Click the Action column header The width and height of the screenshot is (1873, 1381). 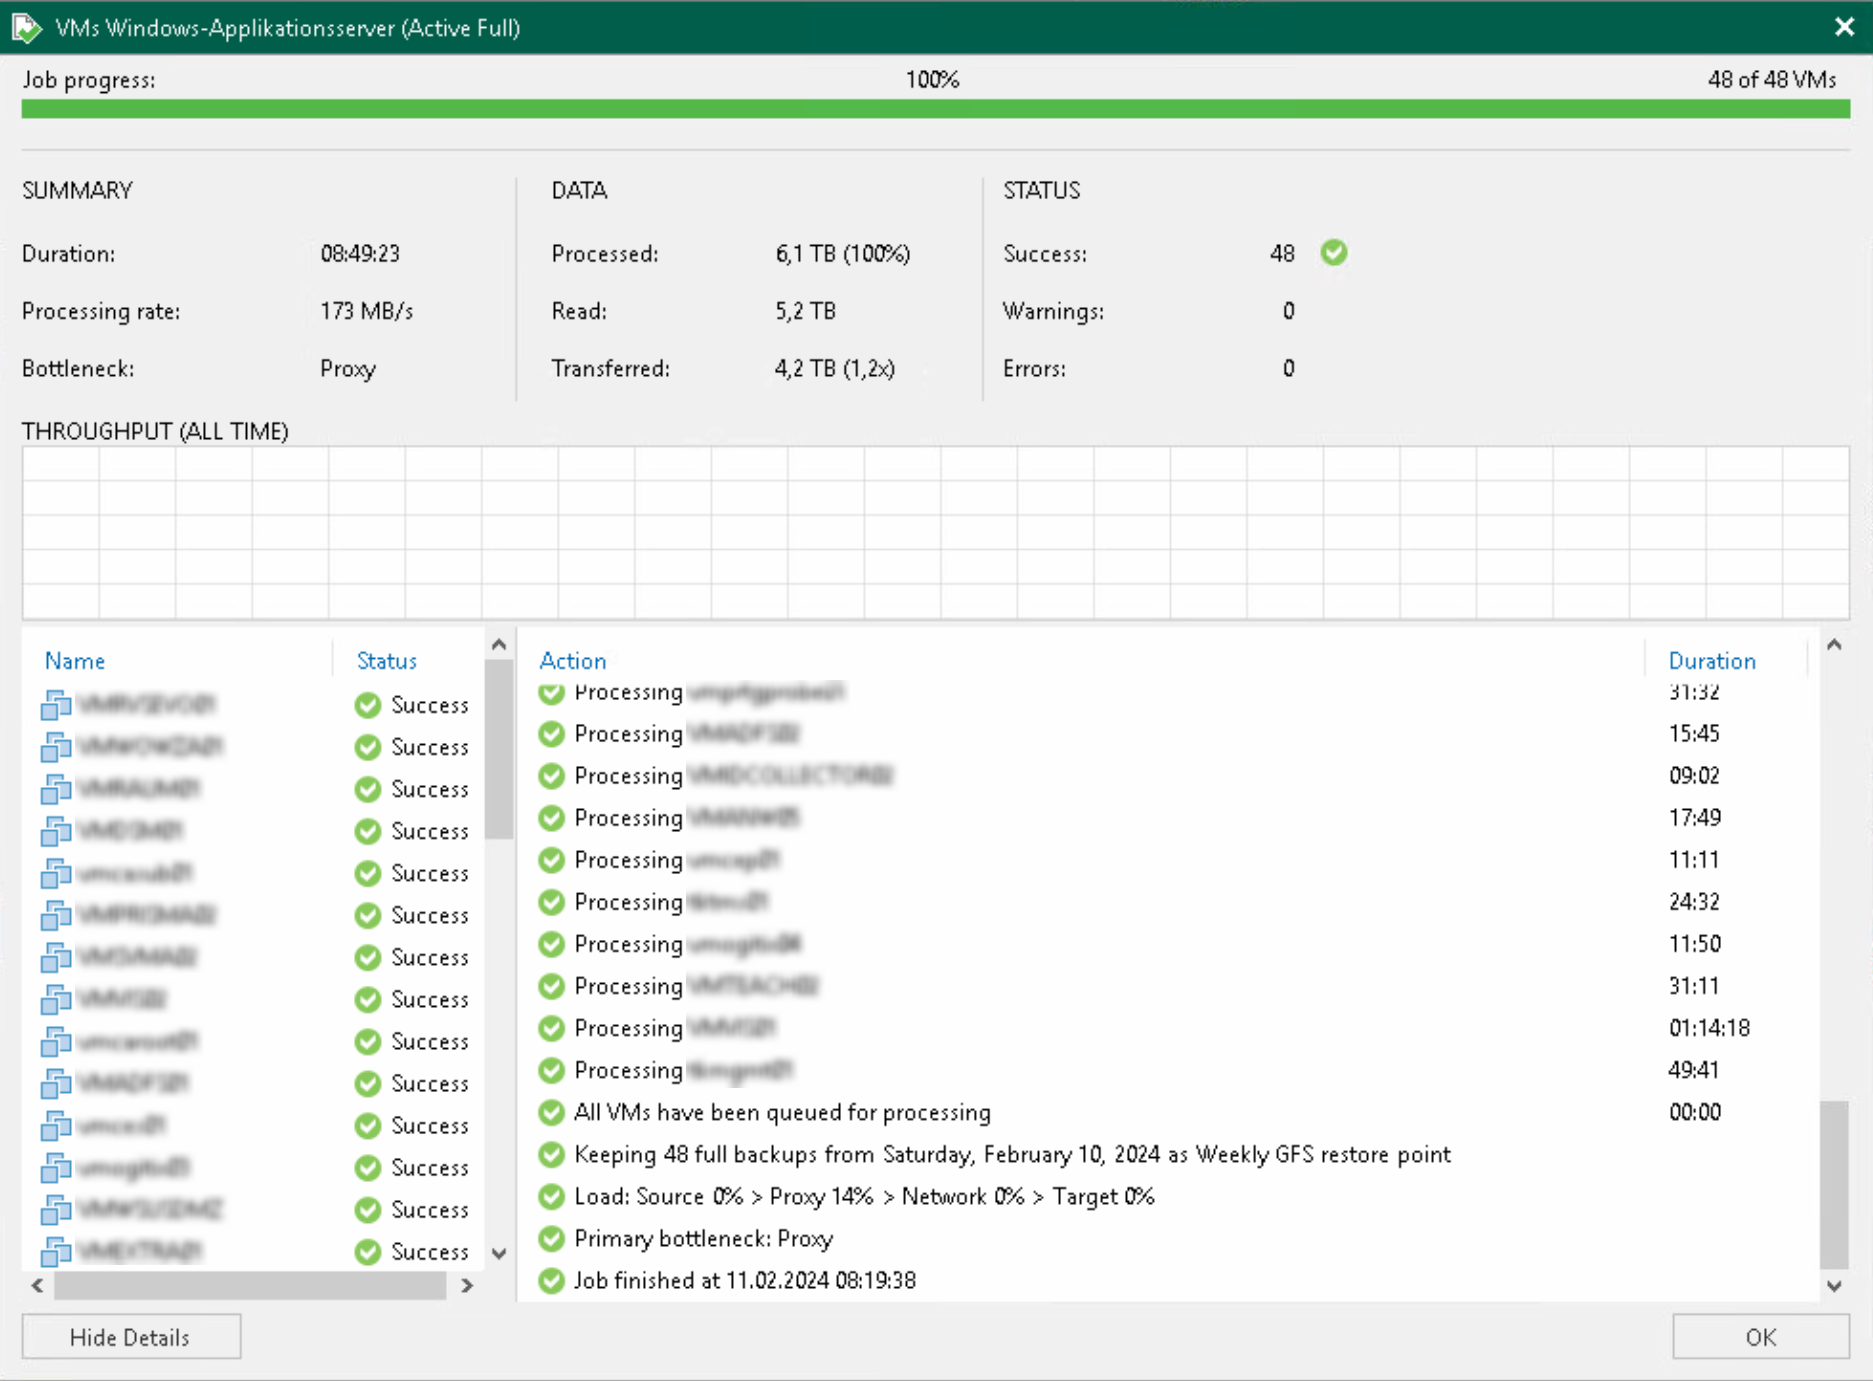pos(572,660)
